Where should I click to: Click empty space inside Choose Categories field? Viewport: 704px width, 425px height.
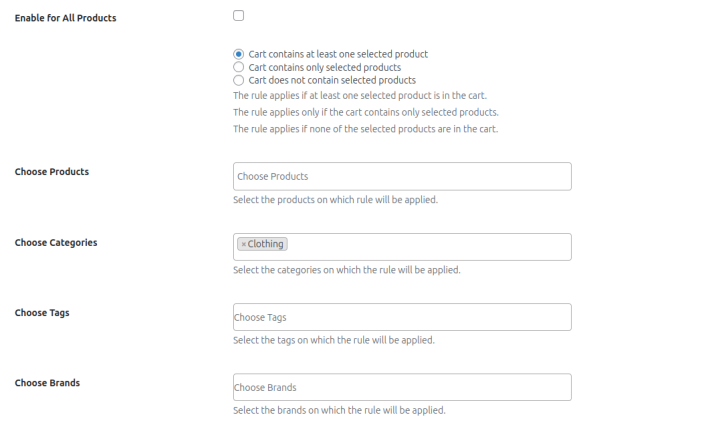tap(430, 246)
